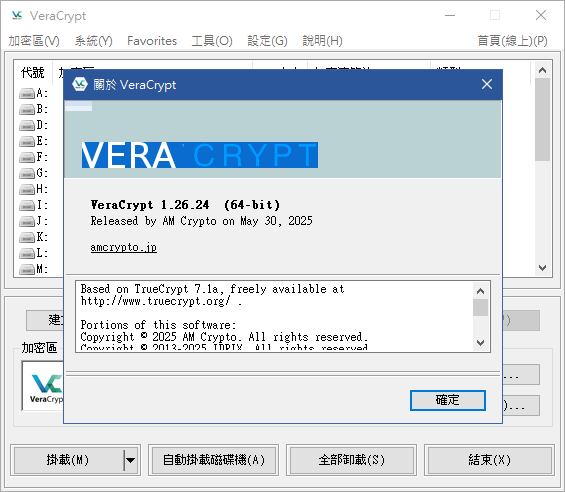Click the drive list scrollbar thumb
The height and width of the screenshot is (492, 565).
point(542,119)
